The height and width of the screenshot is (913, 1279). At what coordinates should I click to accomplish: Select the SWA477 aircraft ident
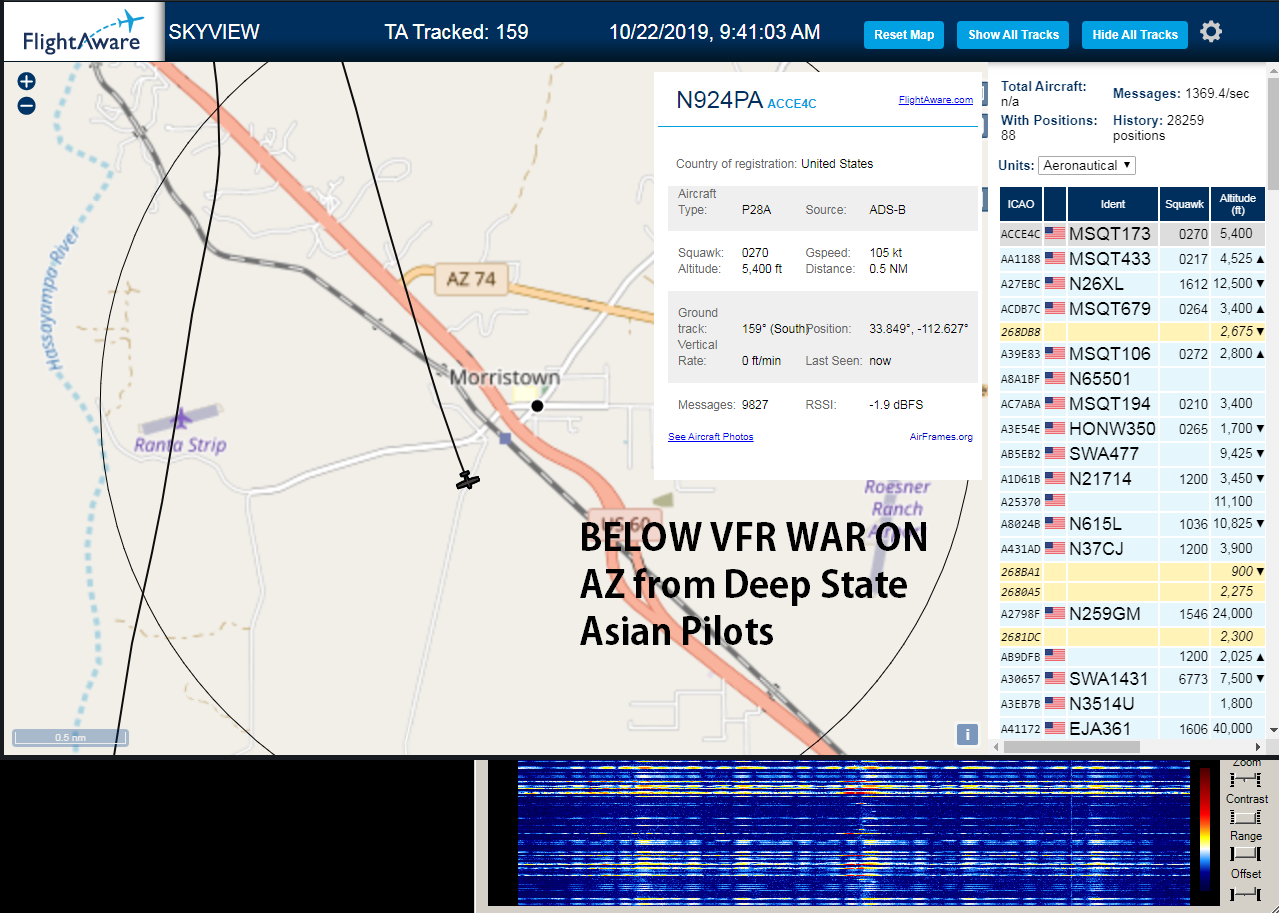pyautogui.click(x=1104, y=454)
